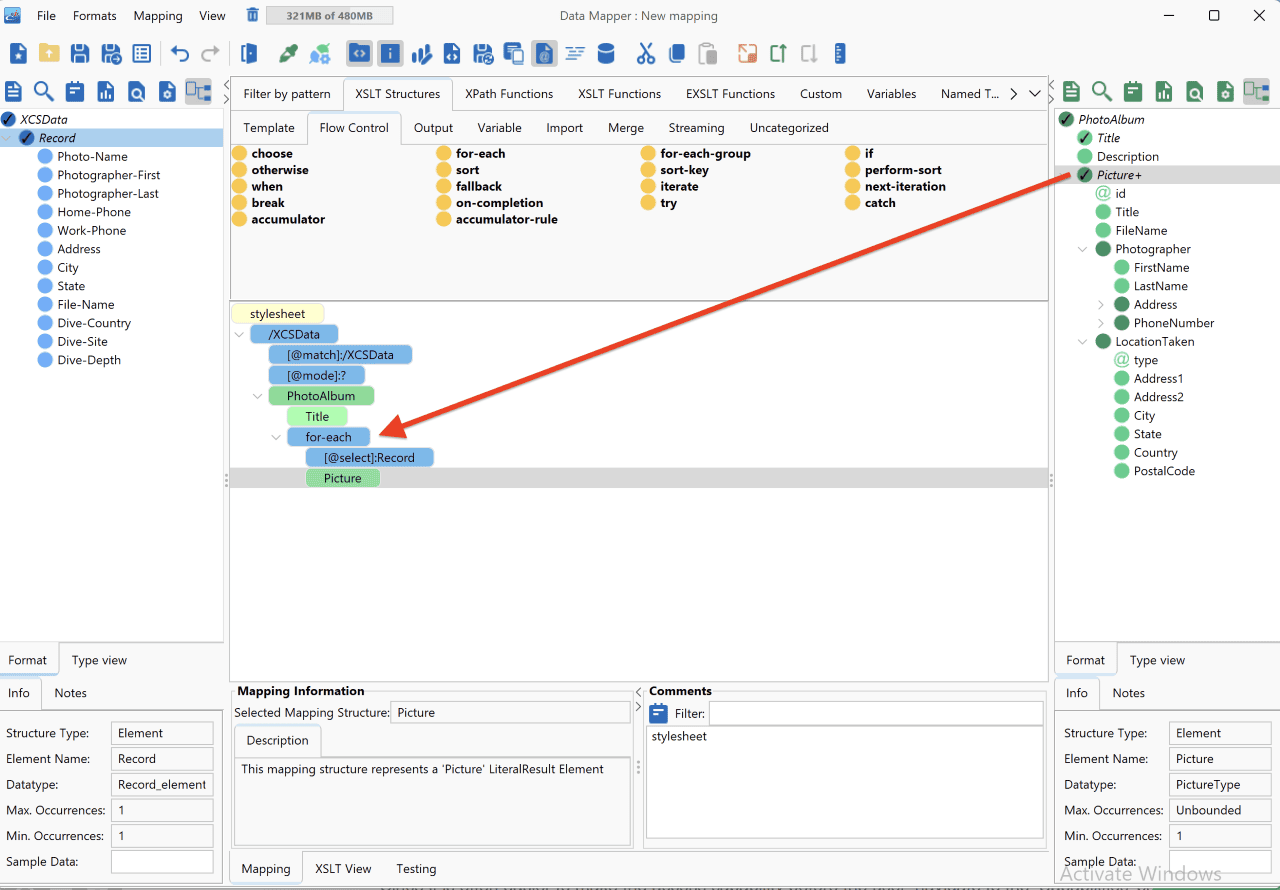Image resolution: width=1280 pixels, height=890 pixels.
Task: Click the database cylinder toolbar icon
Action: tap(606, 54)
